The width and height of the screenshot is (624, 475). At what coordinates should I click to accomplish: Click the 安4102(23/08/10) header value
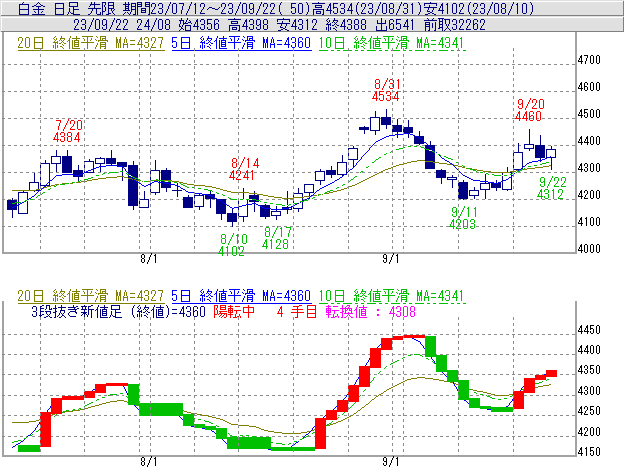479,8
